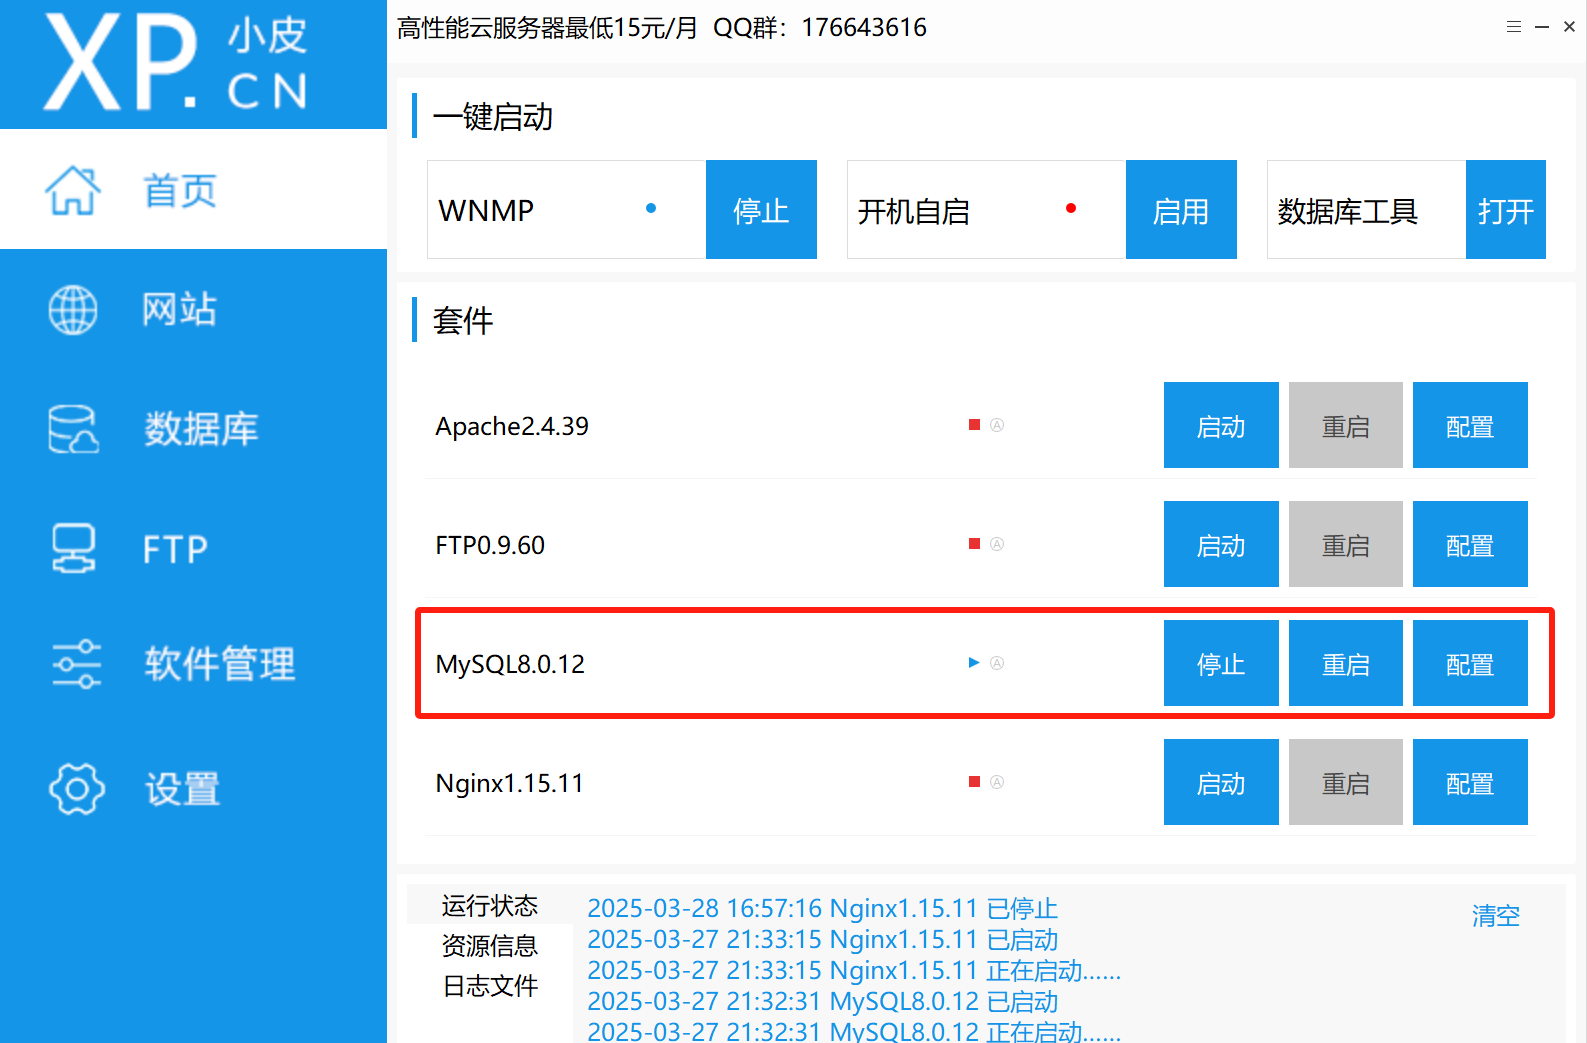Click the FTP0.9.60 name label

tap(490, 545)
